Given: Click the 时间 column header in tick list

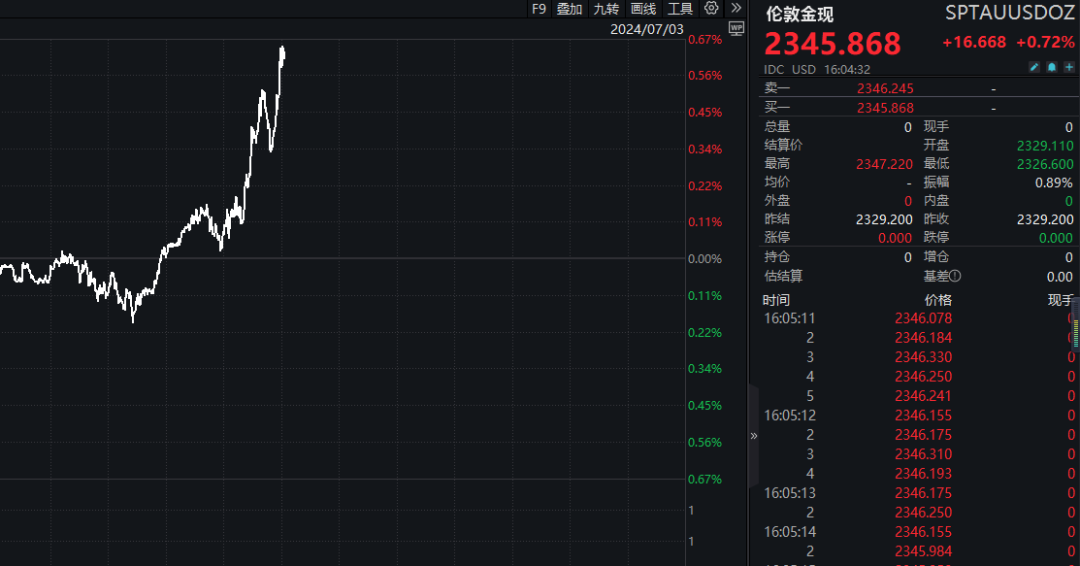Looking at the screenshot, I should pyautogui.click(x=777, y=300).
